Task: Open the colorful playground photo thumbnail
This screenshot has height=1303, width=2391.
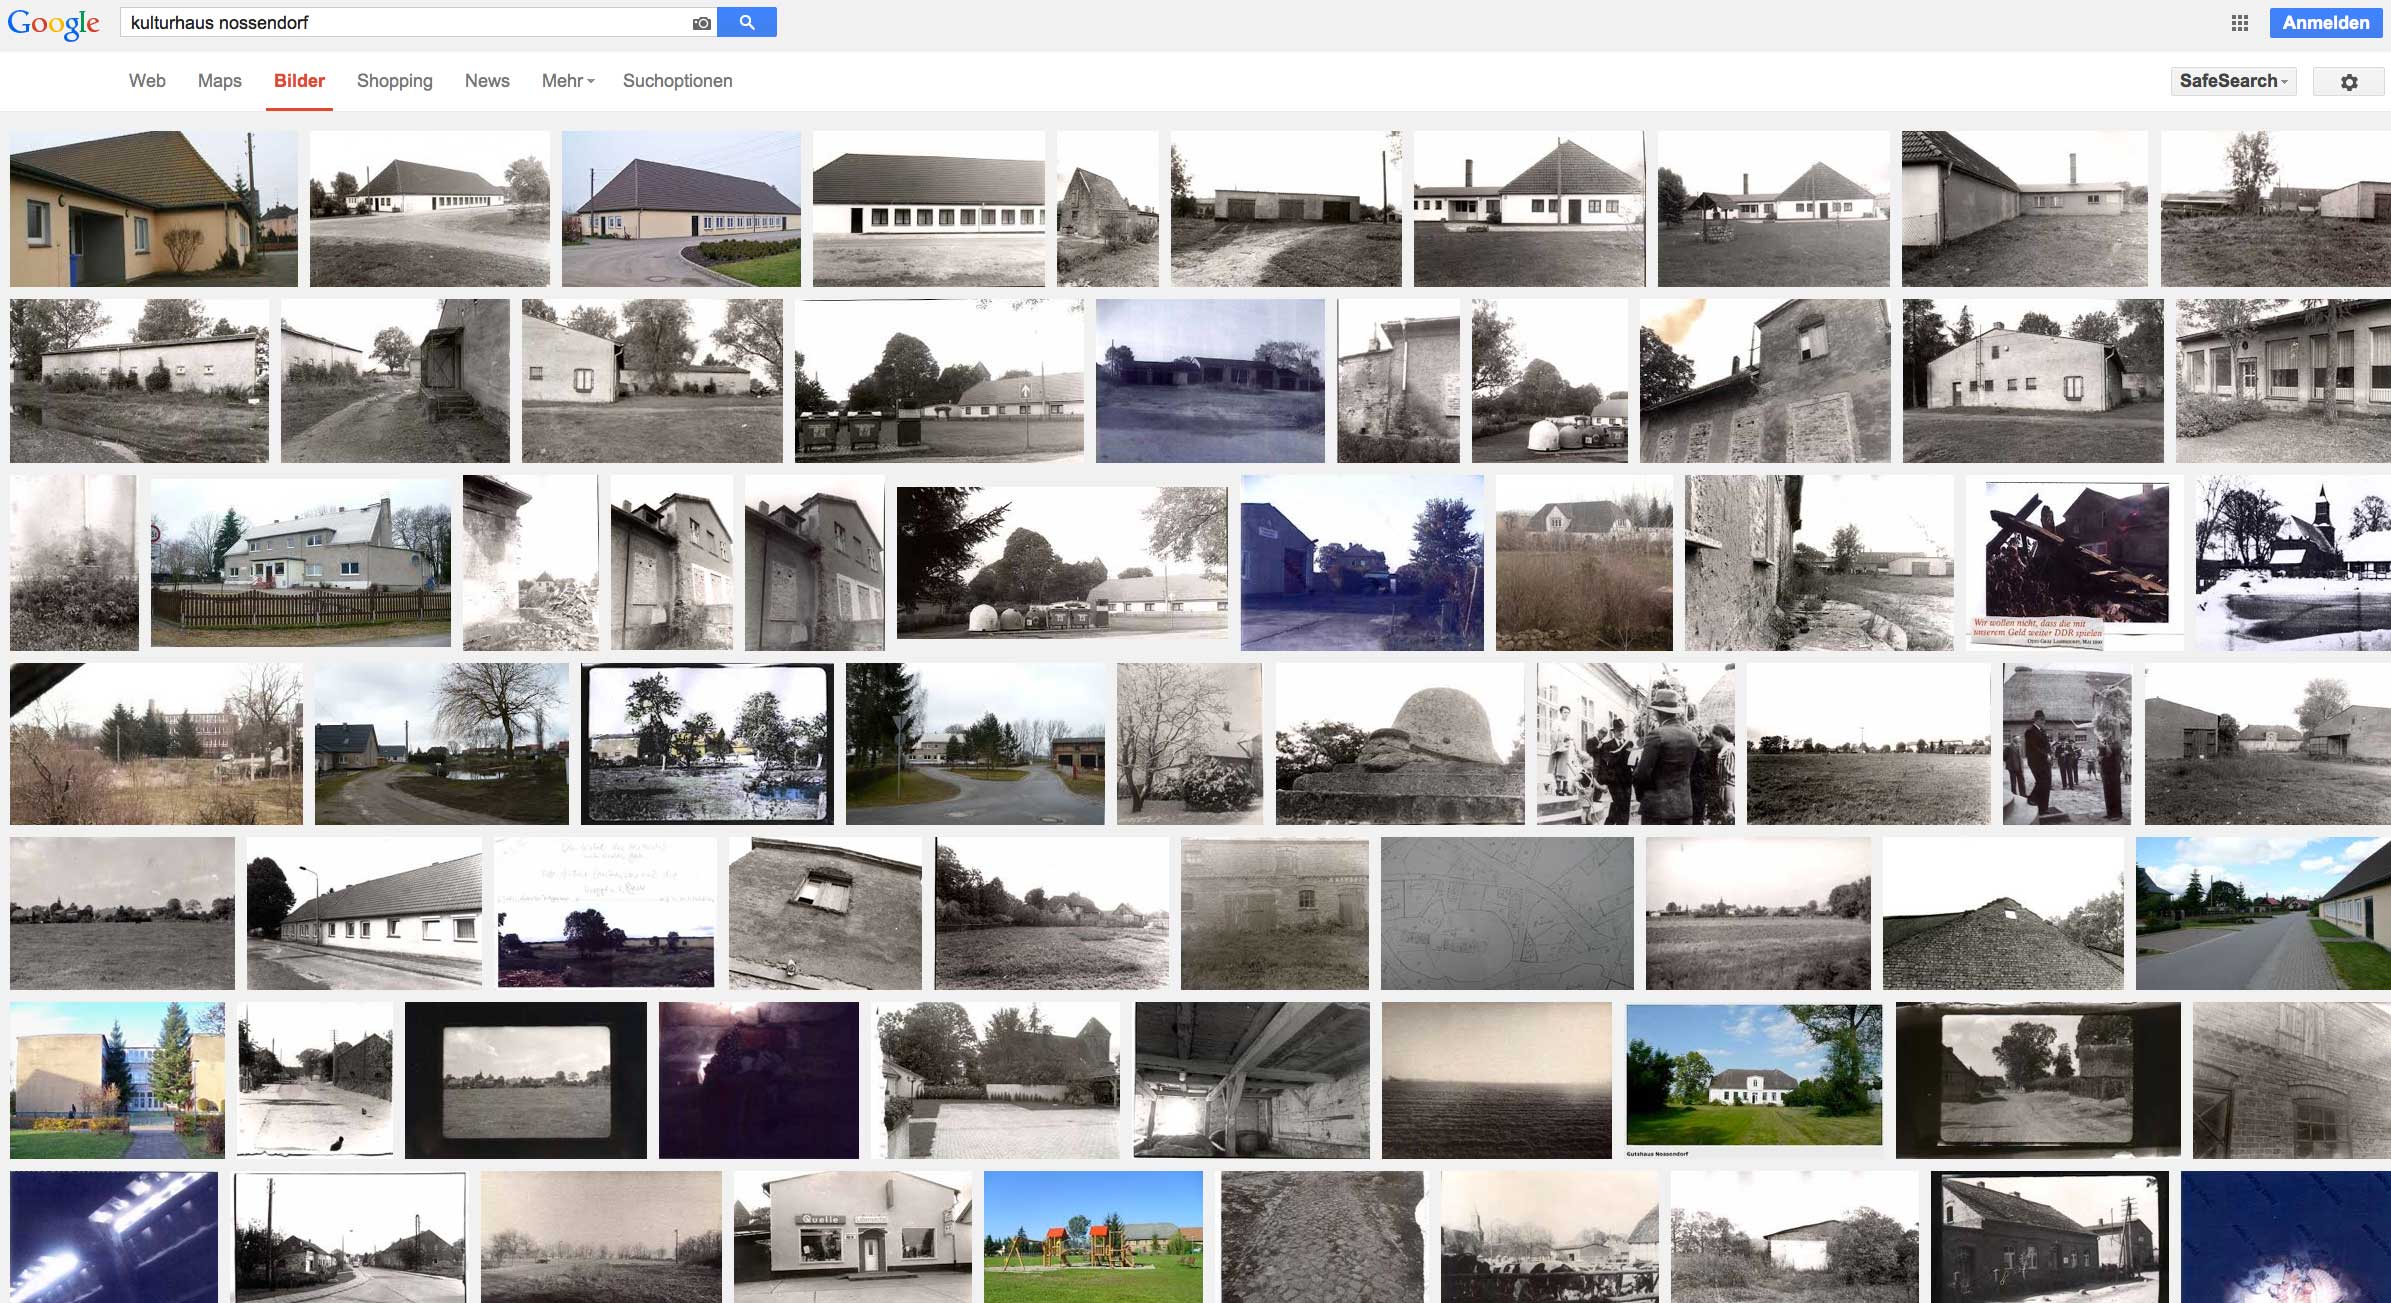Action: click(1093, 1237)
